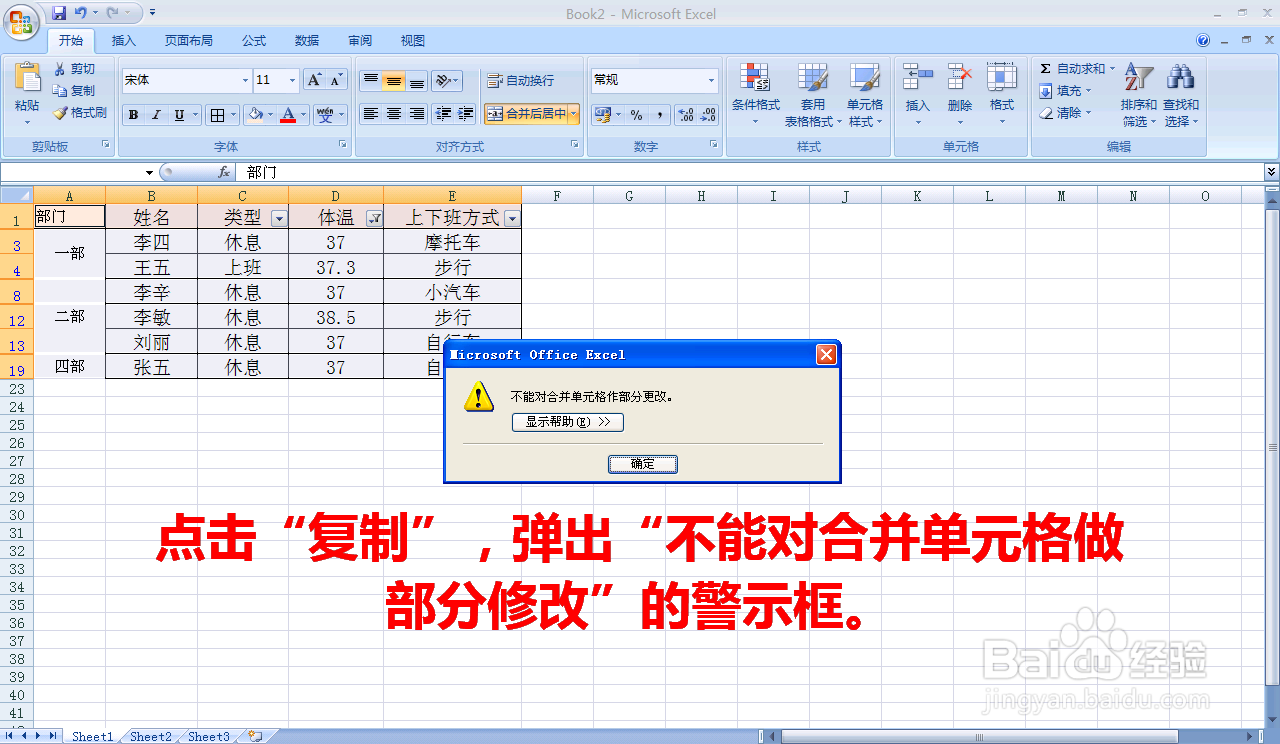The height and width of the screenshot is (744, 1280).
Task: Click the decrease indent icon
Action: 443,114
